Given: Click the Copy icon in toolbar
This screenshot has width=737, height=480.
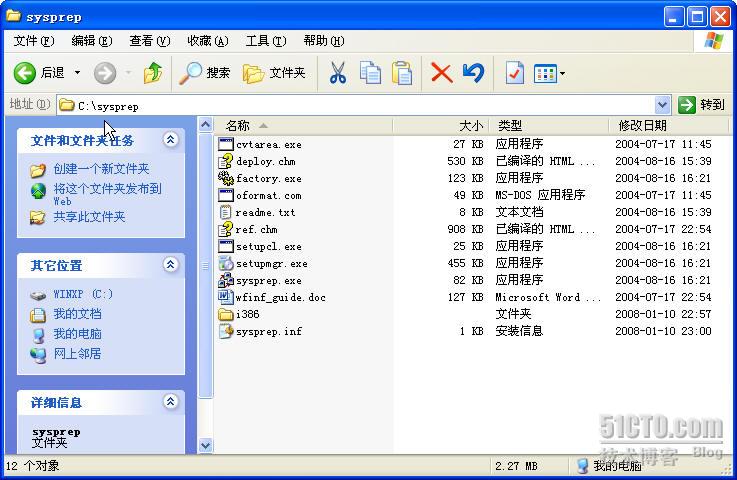Looking at the screenshot, I should click(x=370, y=73).
